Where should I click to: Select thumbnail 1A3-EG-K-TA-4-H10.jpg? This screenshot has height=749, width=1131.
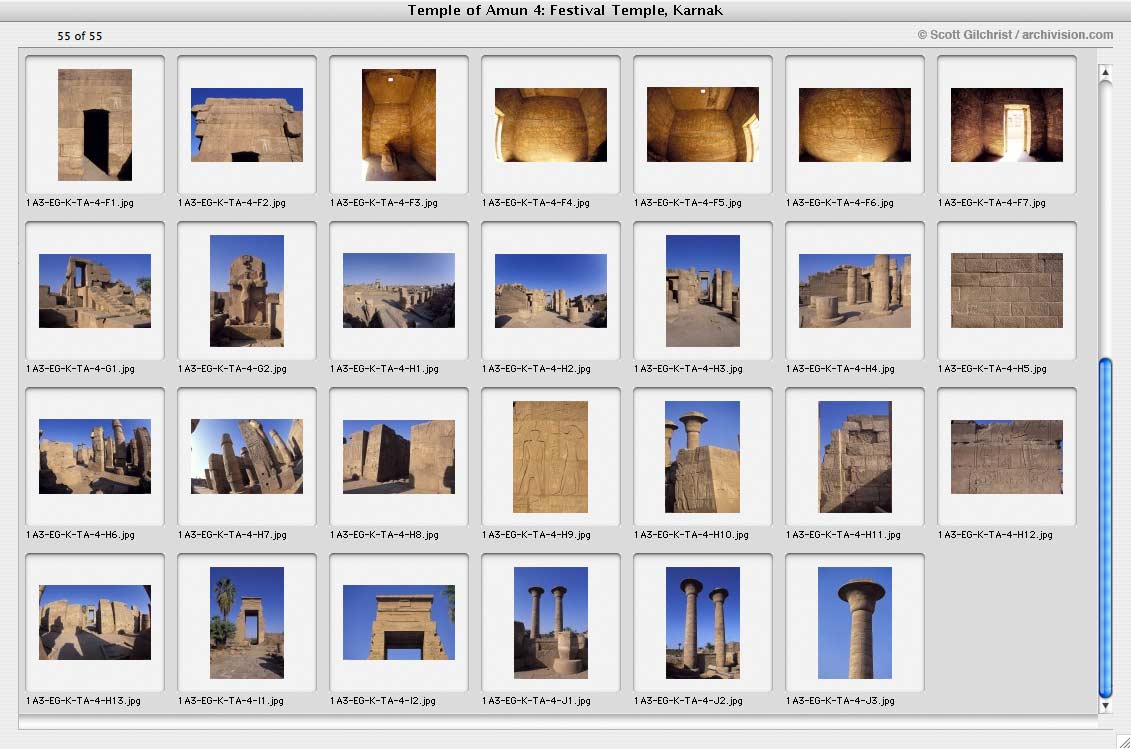coord(703,457)
